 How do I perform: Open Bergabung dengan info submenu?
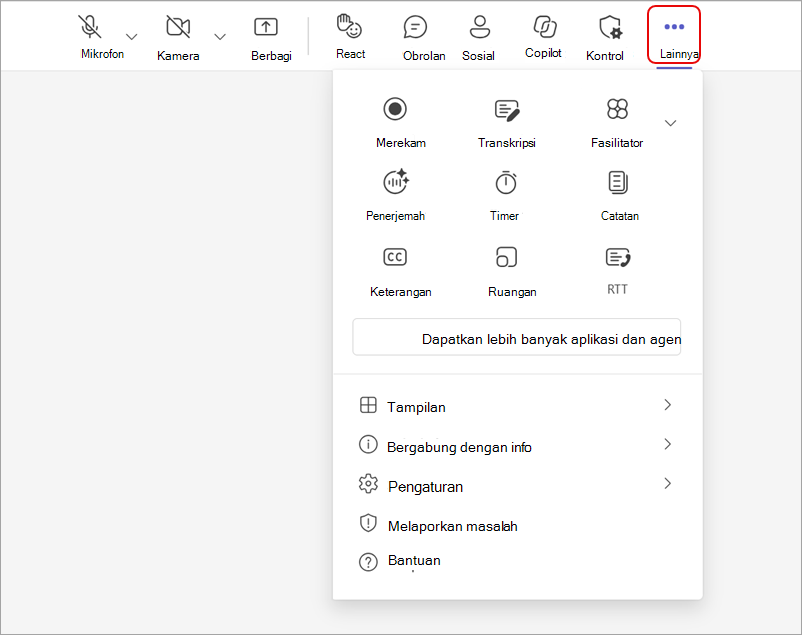pos(517,446)
